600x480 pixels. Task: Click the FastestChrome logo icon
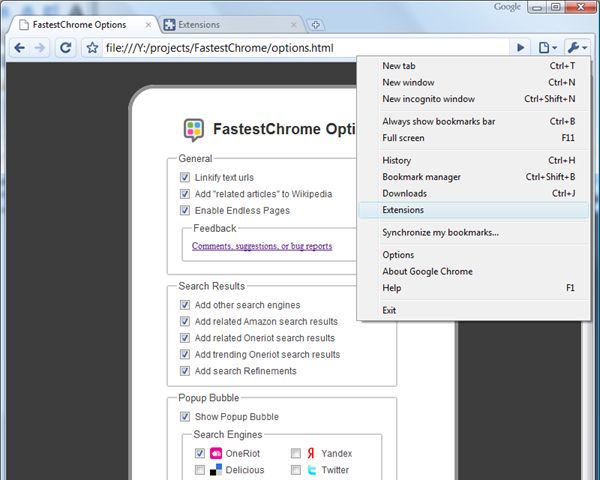coord(194,129)
